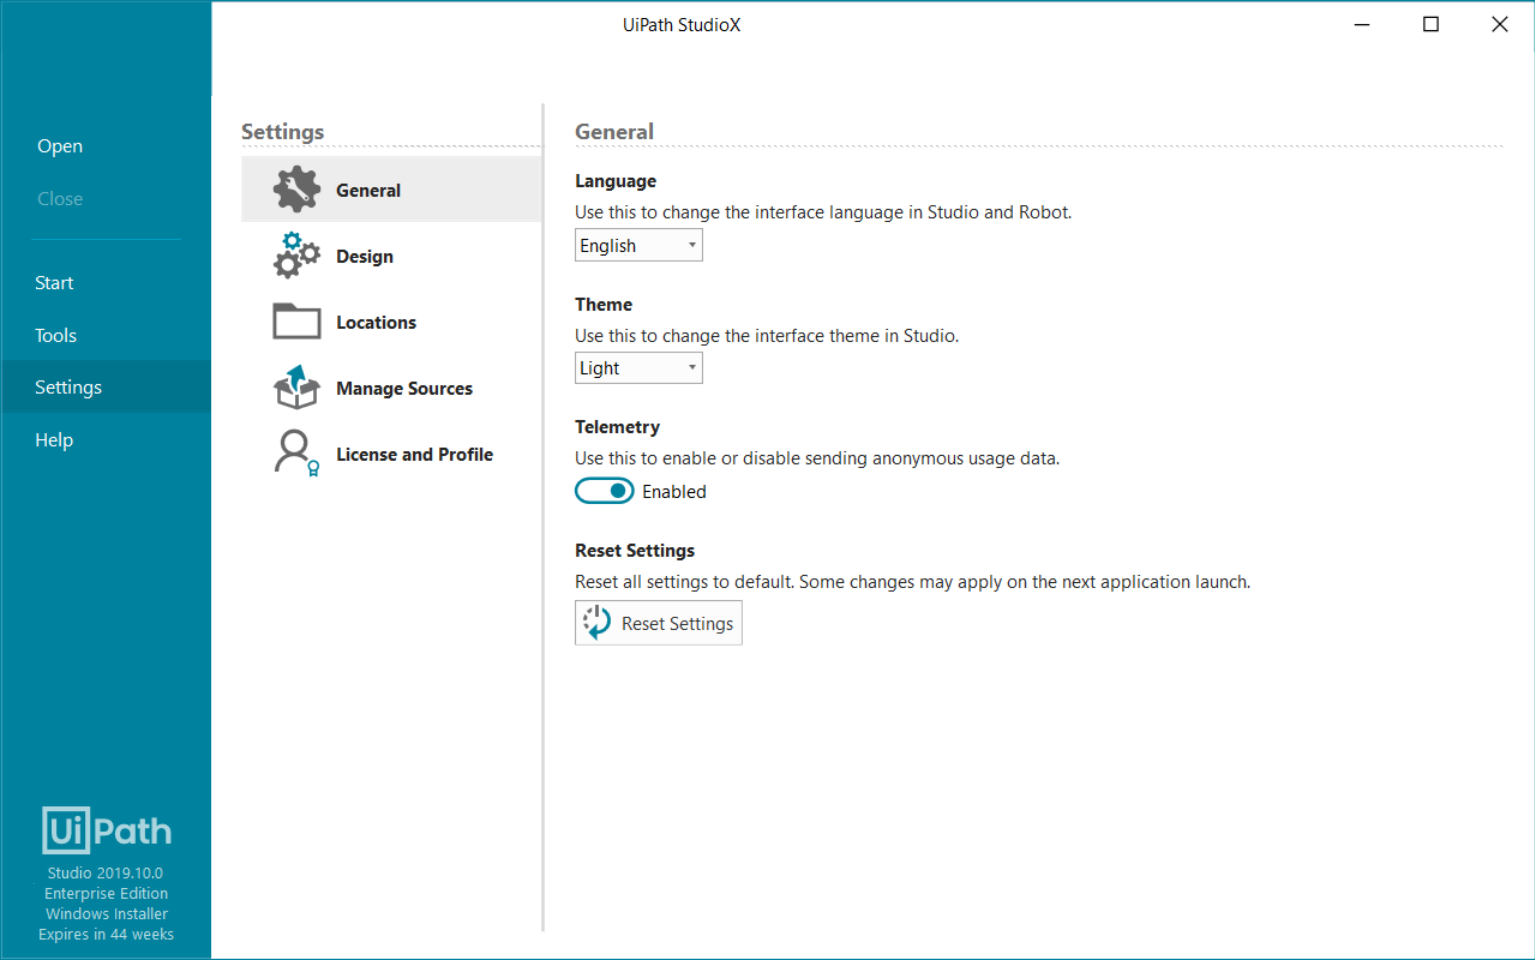Switch to the Manage Sources tab

391,387
